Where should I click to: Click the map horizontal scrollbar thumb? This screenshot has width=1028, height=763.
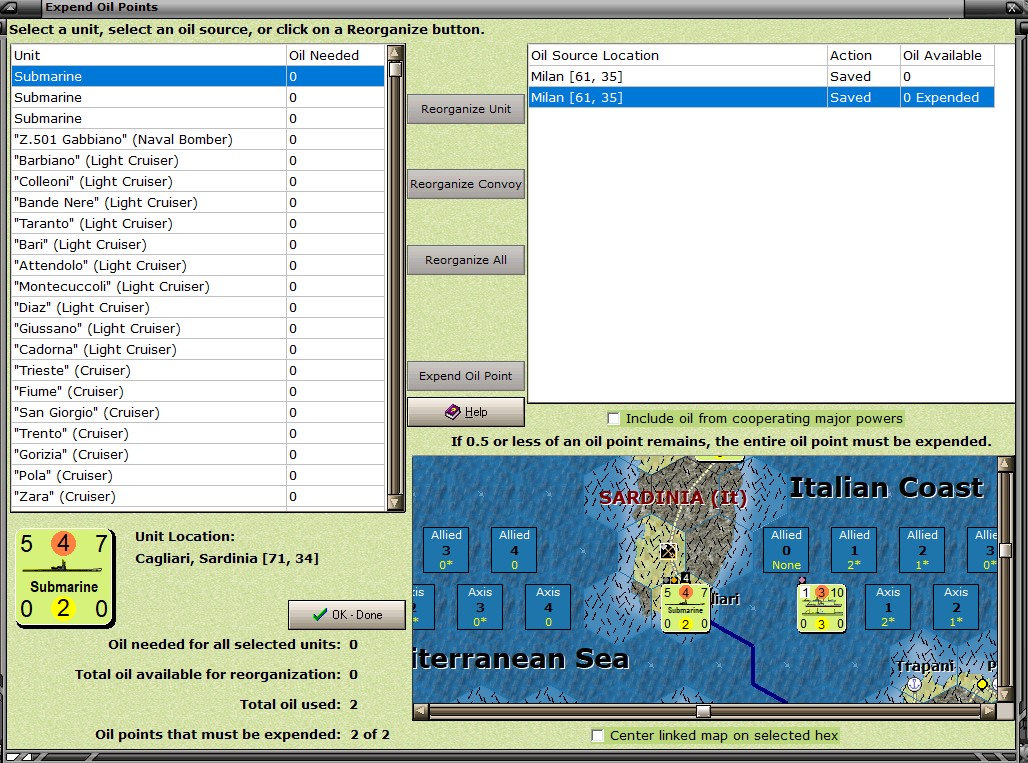click(703, 711)
